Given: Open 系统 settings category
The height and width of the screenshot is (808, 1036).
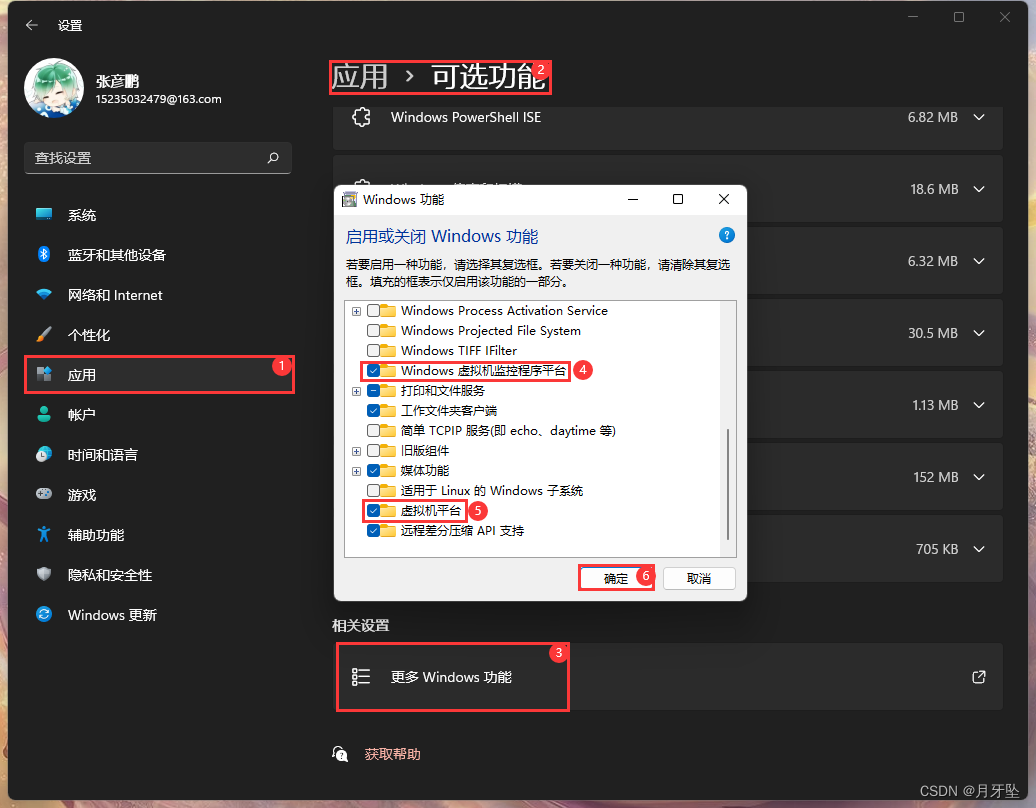Looking at the screenshot, I should pyautogui.click(x=157, y=215).
